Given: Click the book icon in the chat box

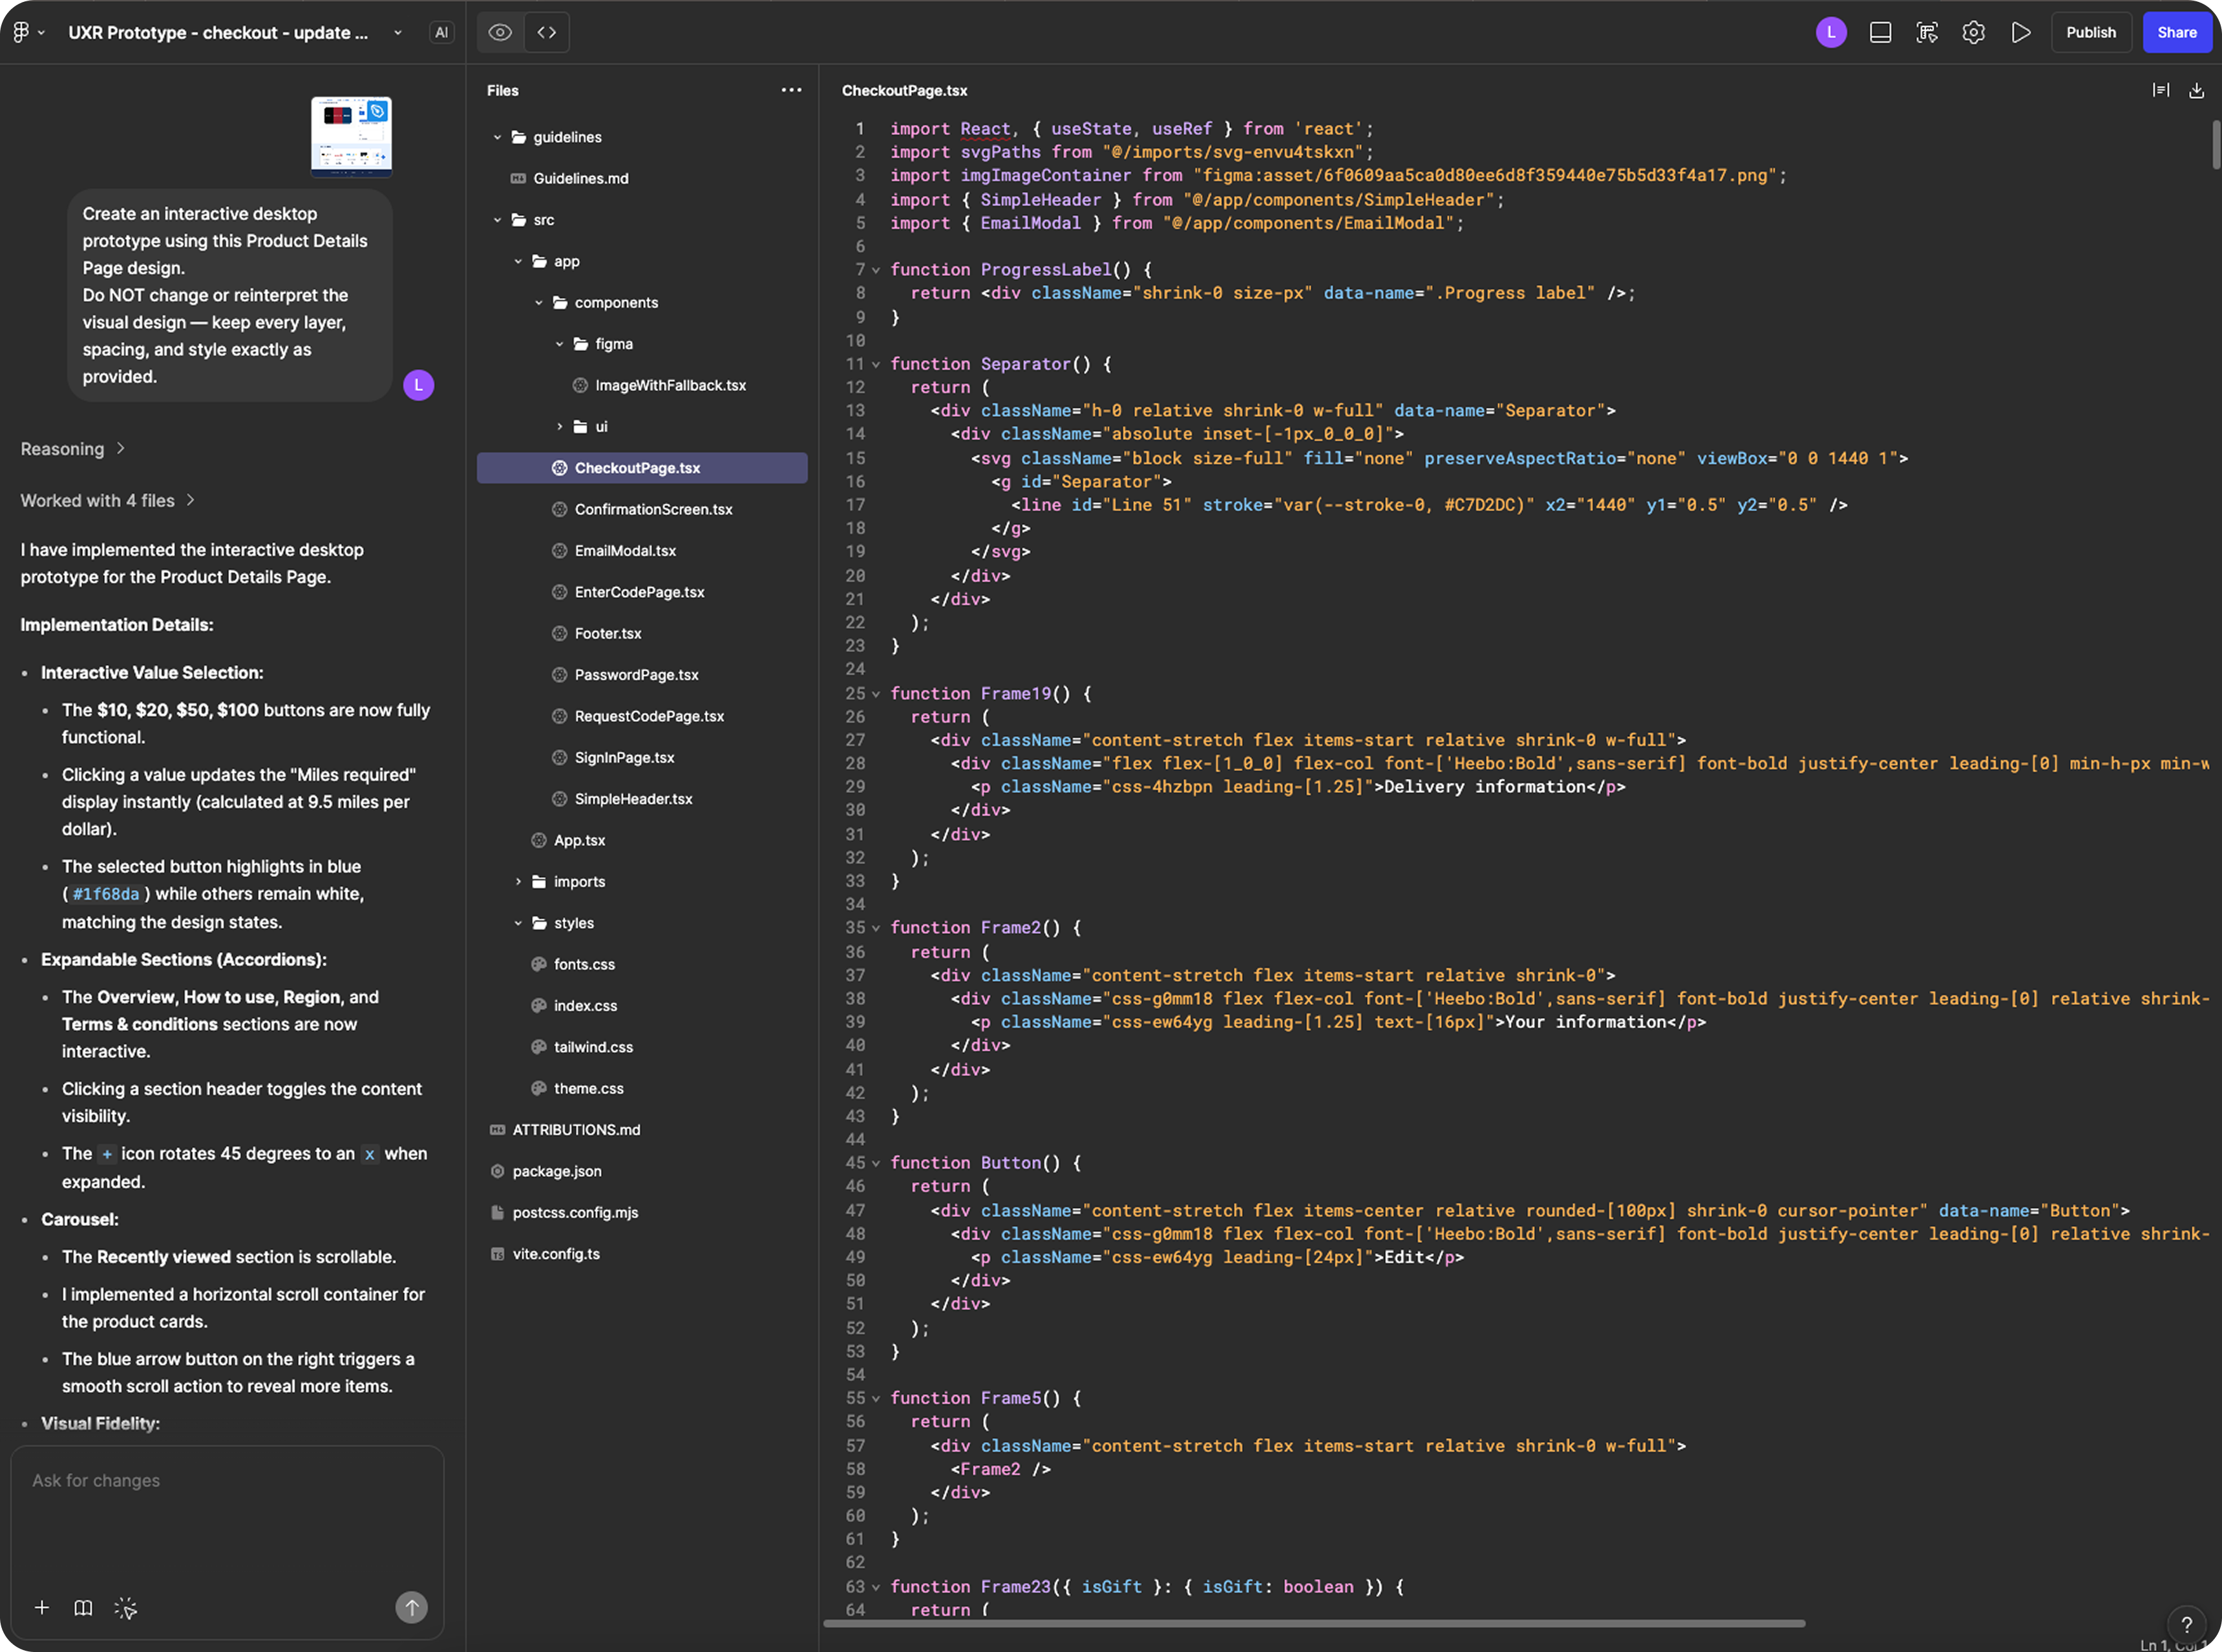Looking at the screenshot, I should click(x=83, y=1607).
